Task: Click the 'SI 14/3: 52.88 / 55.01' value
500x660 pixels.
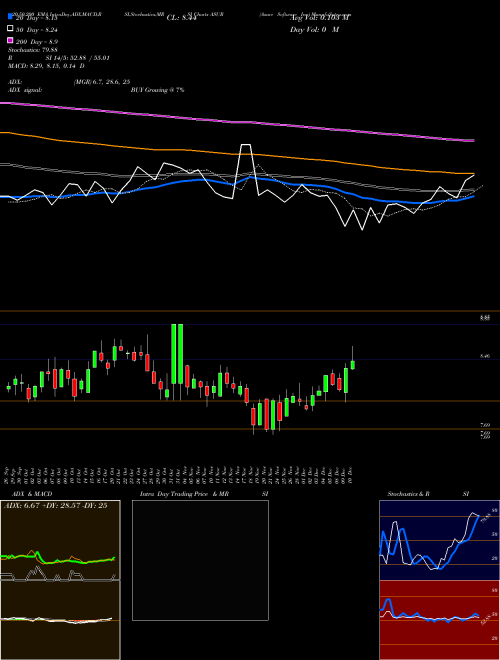Action: 77,58
